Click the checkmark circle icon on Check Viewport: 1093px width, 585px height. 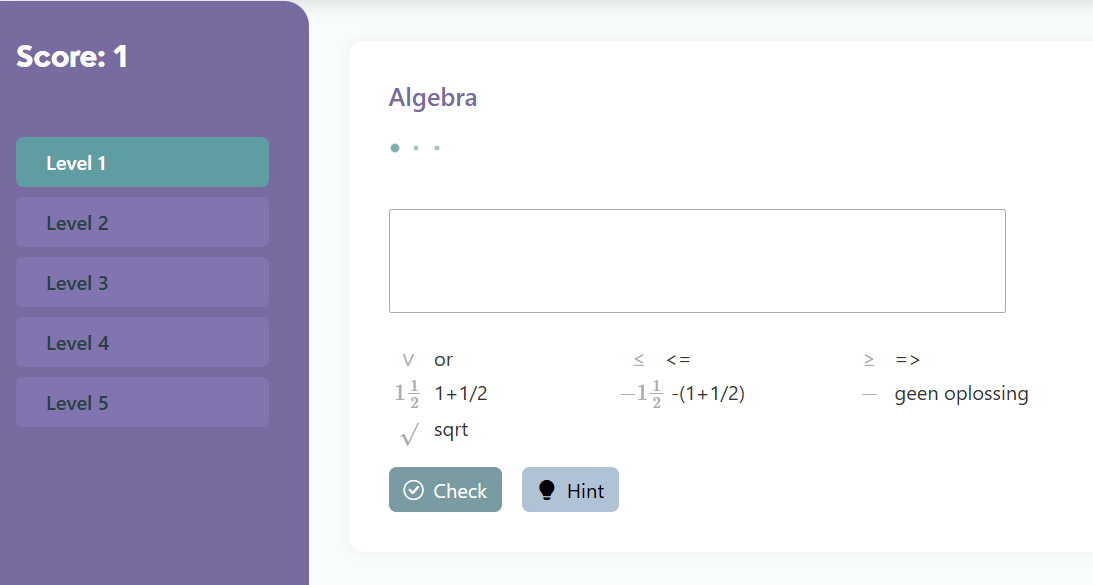coord(413,490)
